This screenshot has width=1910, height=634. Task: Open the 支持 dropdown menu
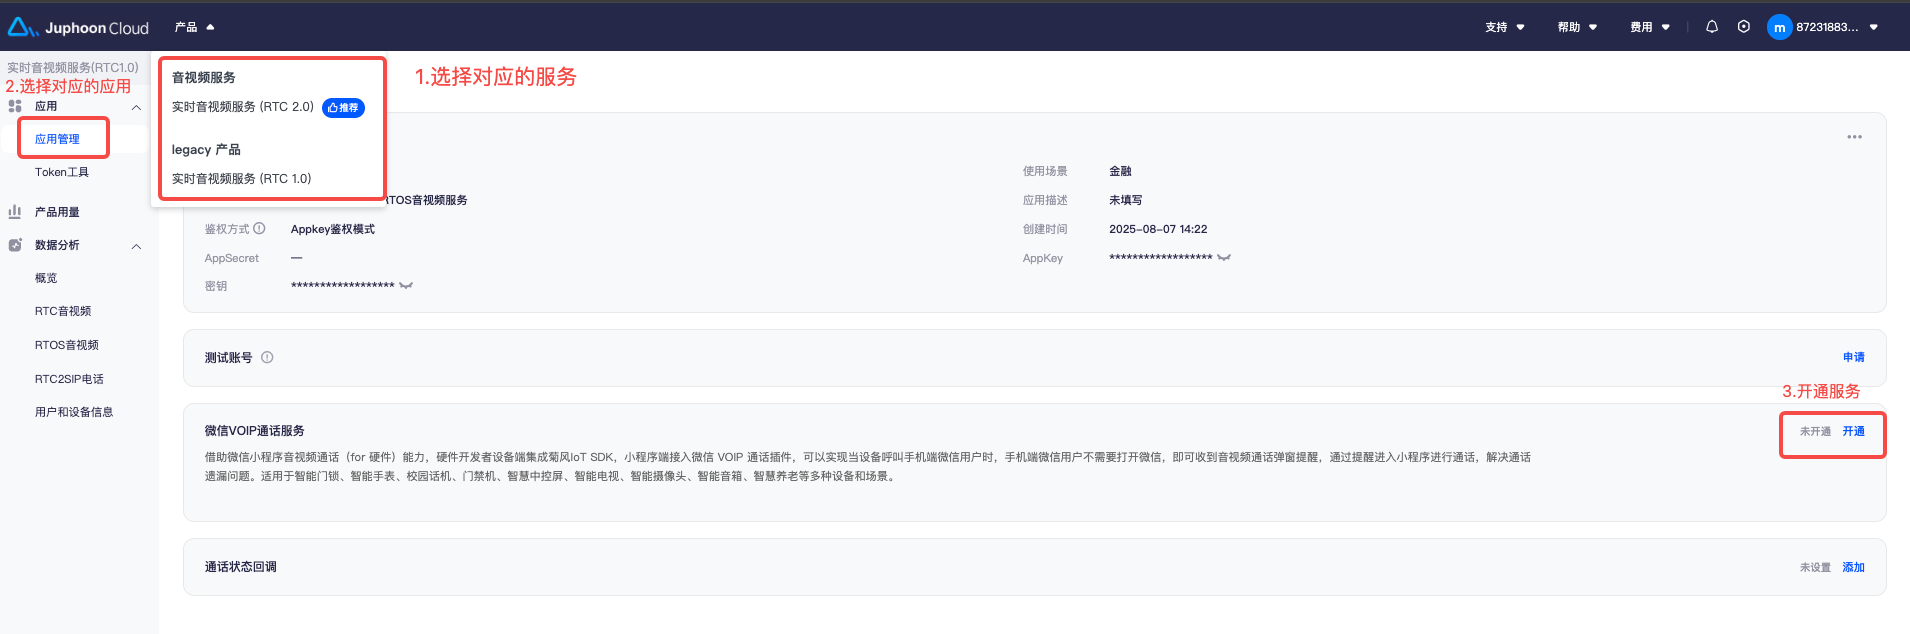click(1505, 27)
